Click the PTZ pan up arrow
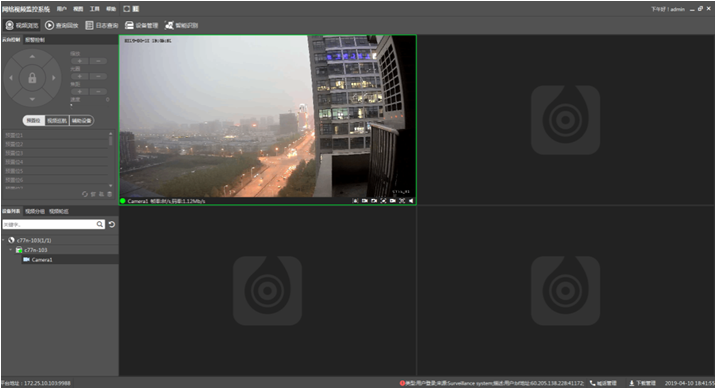This screenshot has height=389, width=716. click(32, 57)
